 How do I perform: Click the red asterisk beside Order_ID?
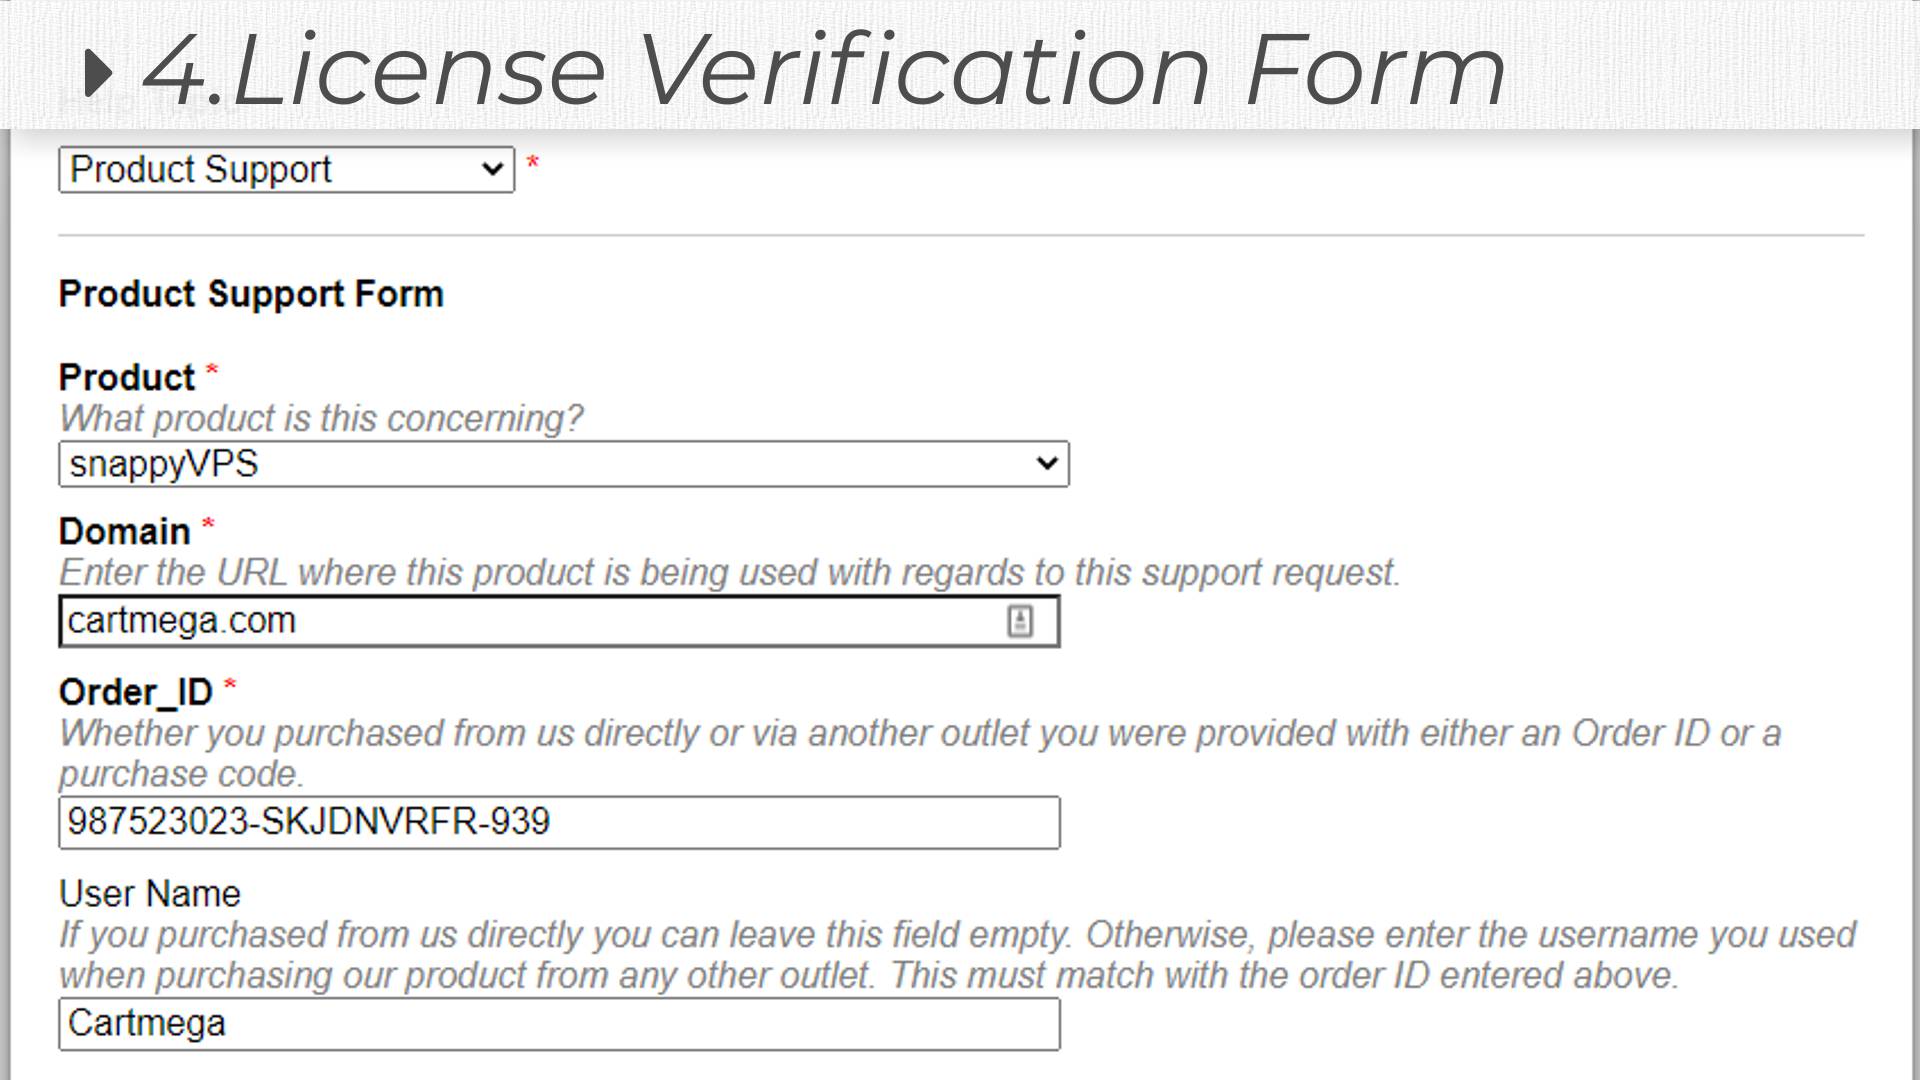tap(231, 686)
